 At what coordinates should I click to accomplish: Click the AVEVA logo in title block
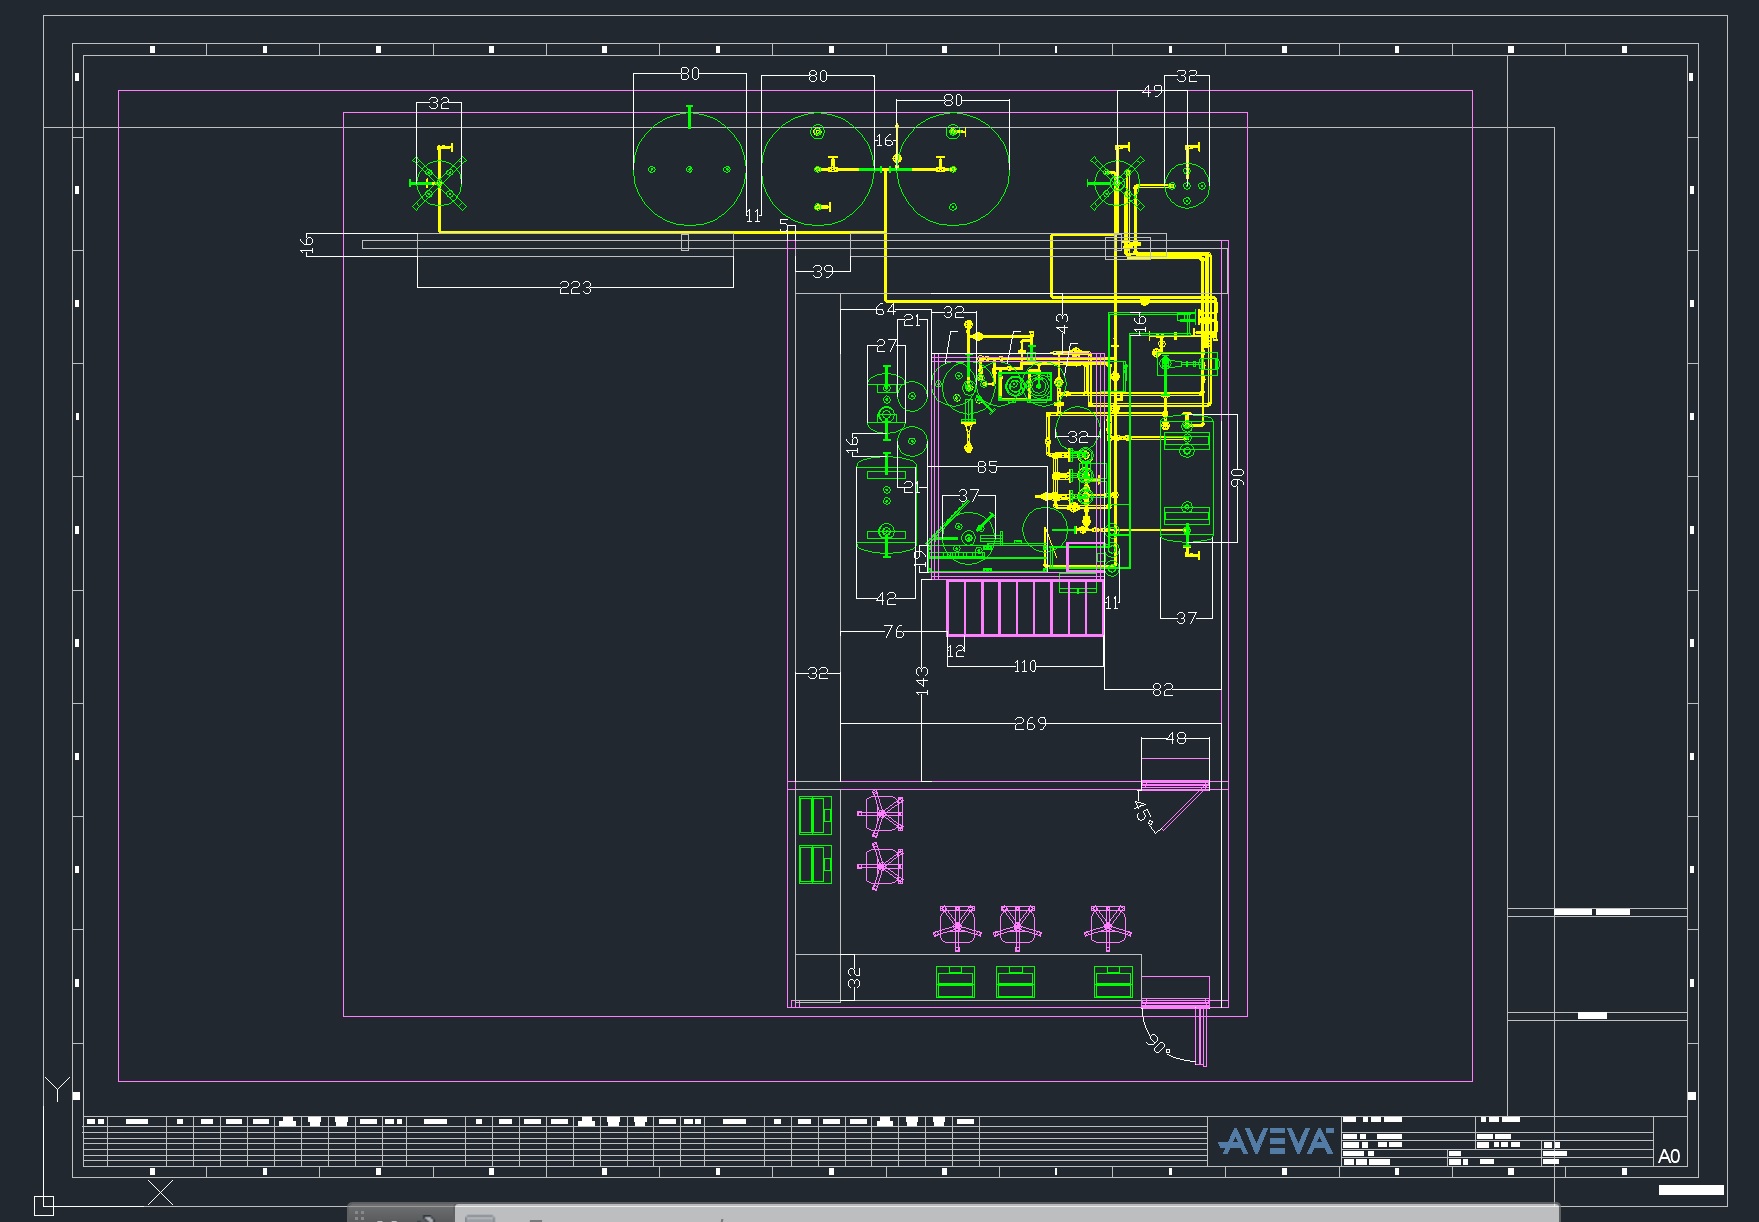[1276, 1141]
